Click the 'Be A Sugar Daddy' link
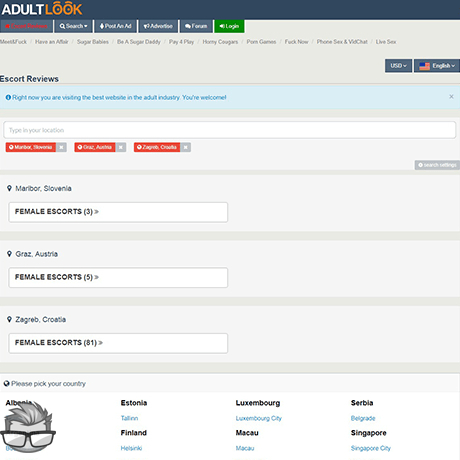460x460 pixels. [x=139, y=42]
